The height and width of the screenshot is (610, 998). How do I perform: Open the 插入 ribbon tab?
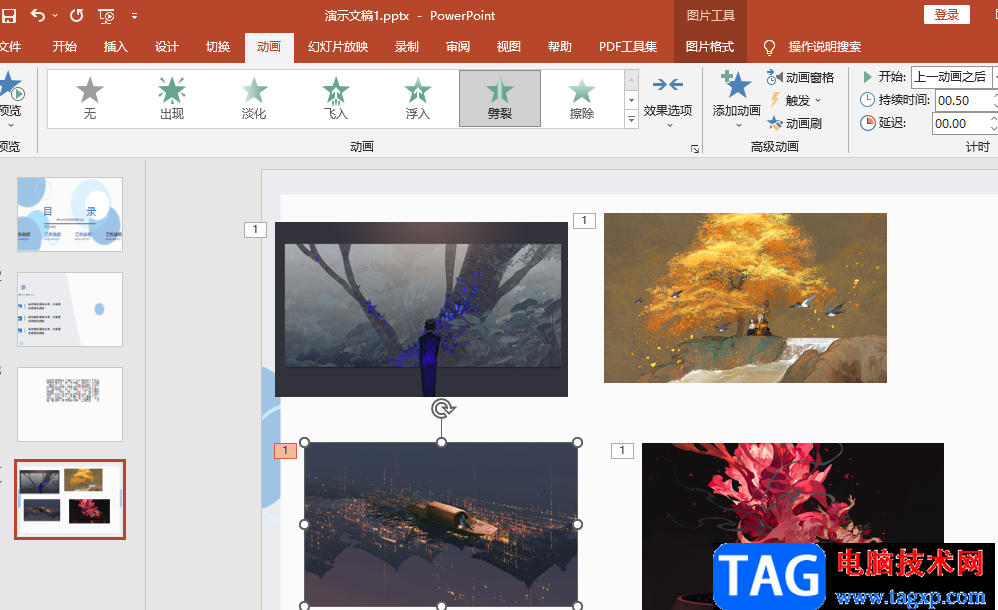point(115,46)
